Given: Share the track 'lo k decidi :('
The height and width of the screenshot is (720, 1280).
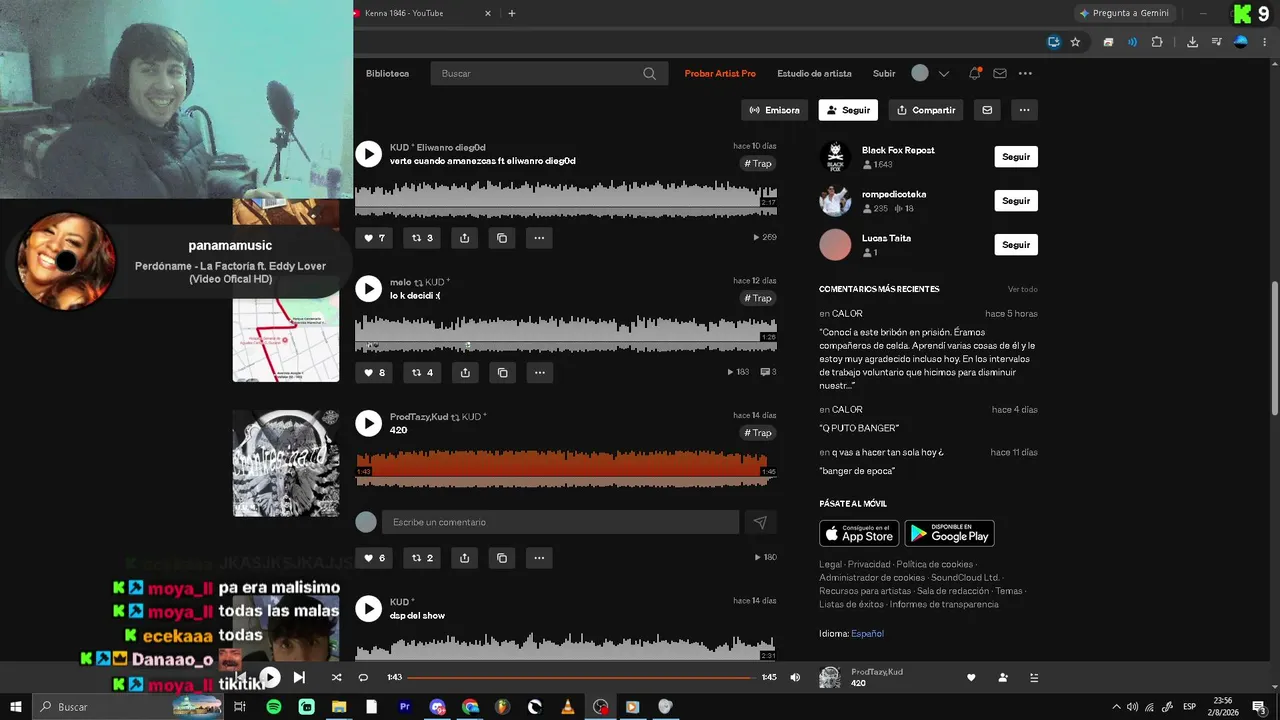Looking at the screenshot, I should pos(465,373).
